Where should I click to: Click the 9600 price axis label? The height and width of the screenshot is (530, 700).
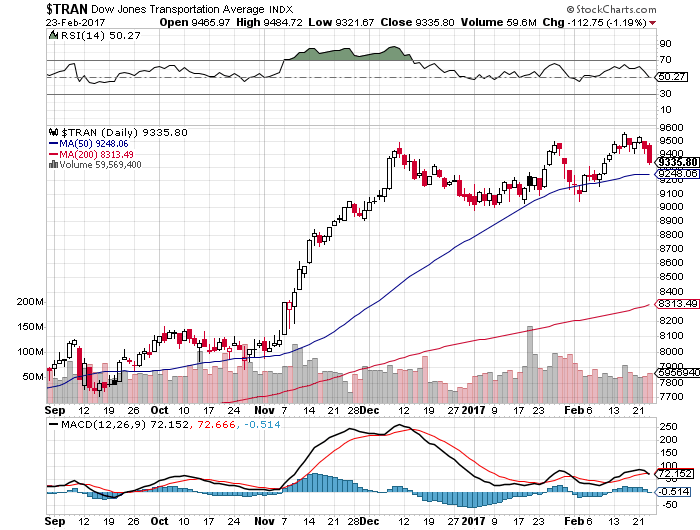671,128
